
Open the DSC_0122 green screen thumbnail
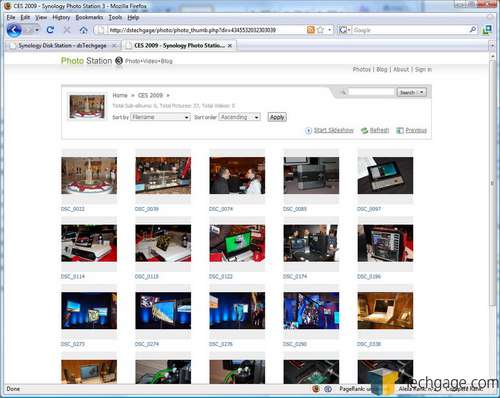point(237,243)
